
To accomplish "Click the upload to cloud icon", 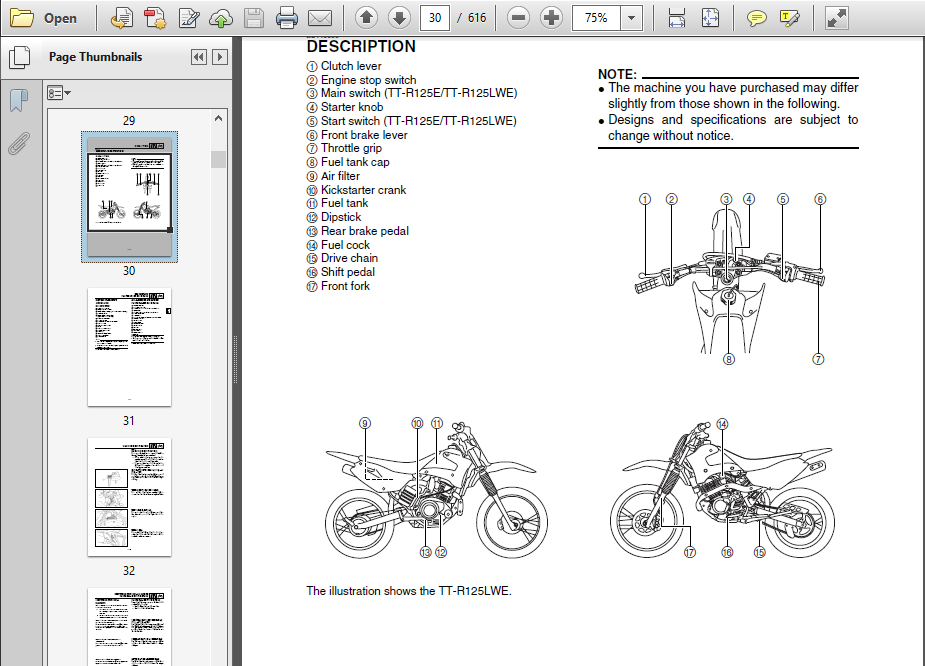I will 221,18.
